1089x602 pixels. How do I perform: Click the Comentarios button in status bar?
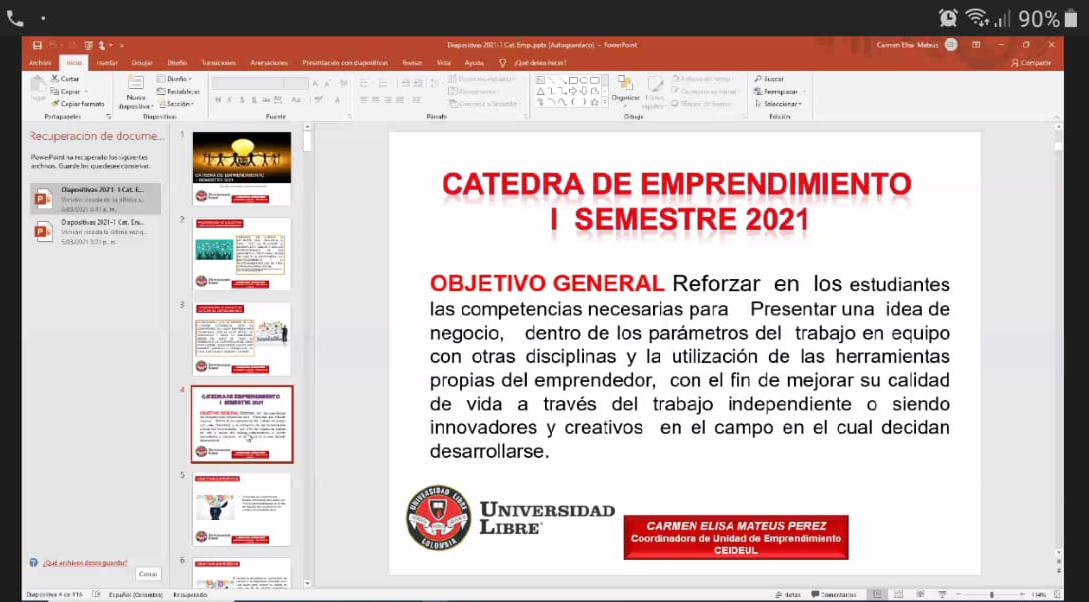coord(833,595)
